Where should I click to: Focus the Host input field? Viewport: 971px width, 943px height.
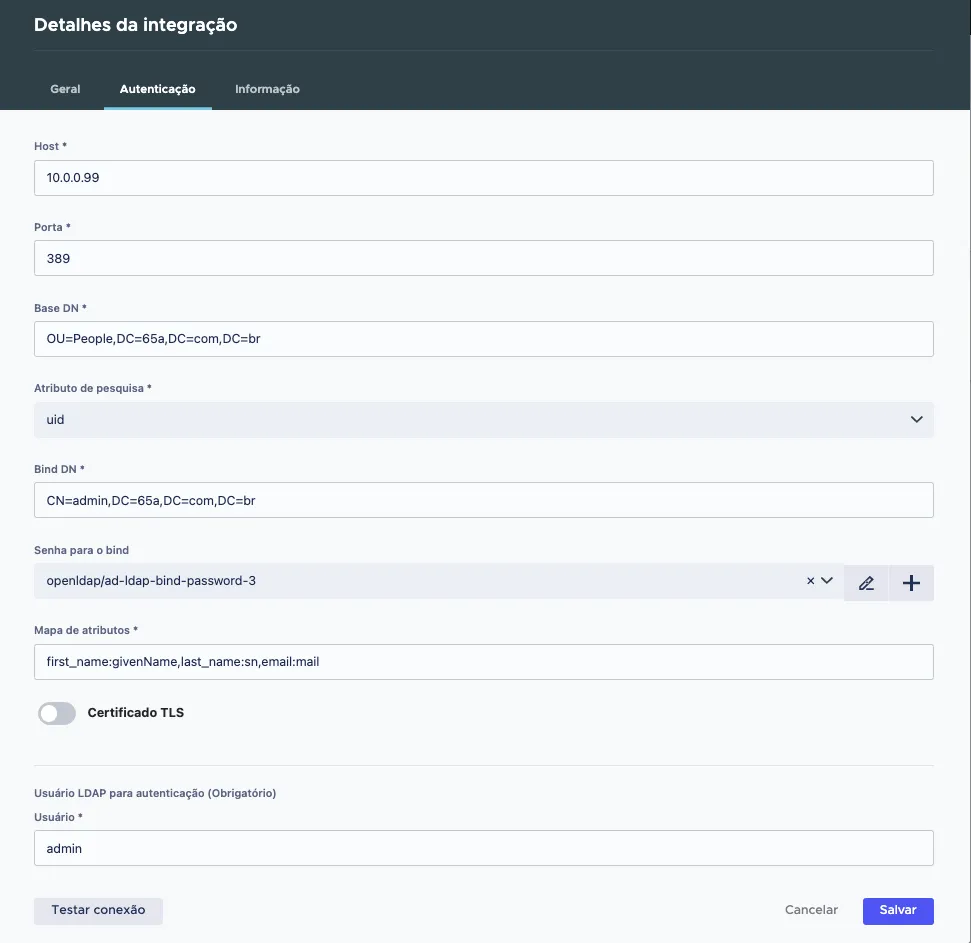click(x=484, y=178)
